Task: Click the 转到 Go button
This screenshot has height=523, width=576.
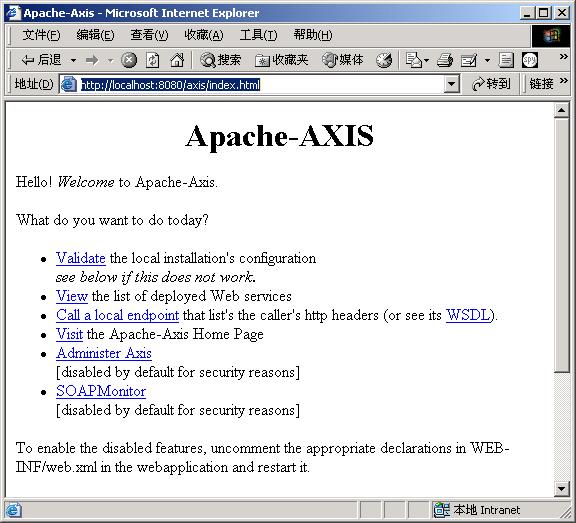Action: [491, 84]
